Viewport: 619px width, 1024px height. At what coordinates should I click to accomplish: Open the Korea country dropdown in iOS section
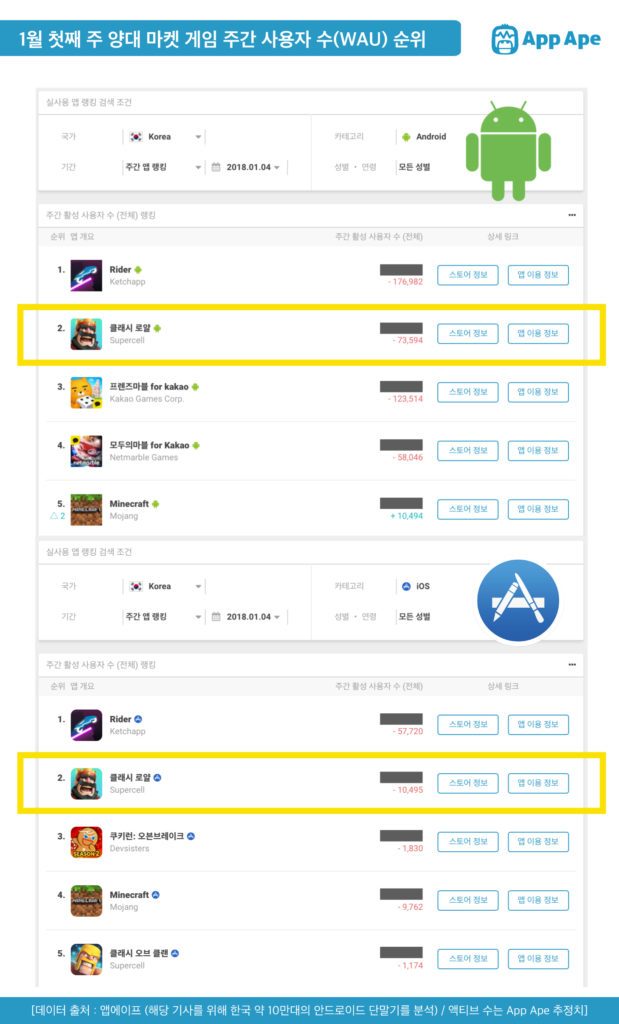click(165, 586)
